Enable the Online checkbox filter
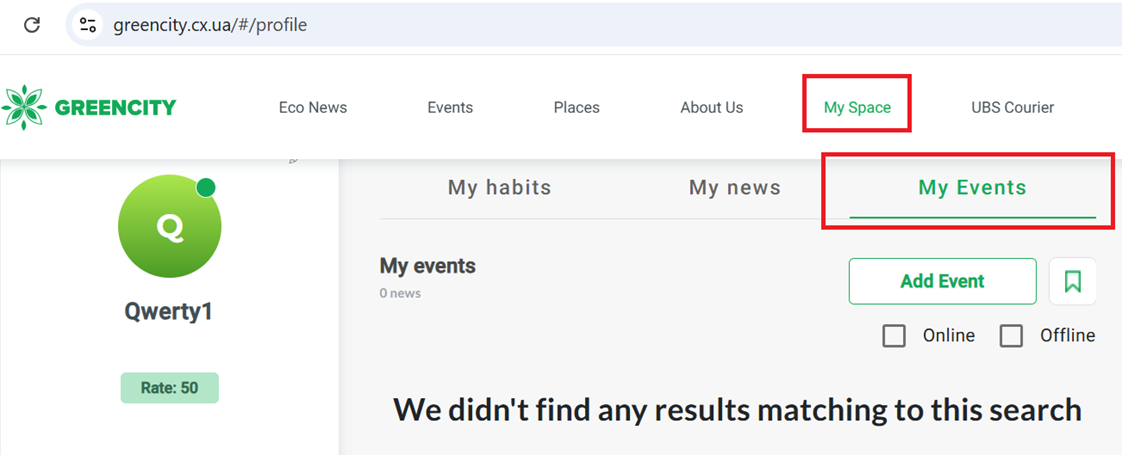Screen dimensions: 1122x455 894,336
